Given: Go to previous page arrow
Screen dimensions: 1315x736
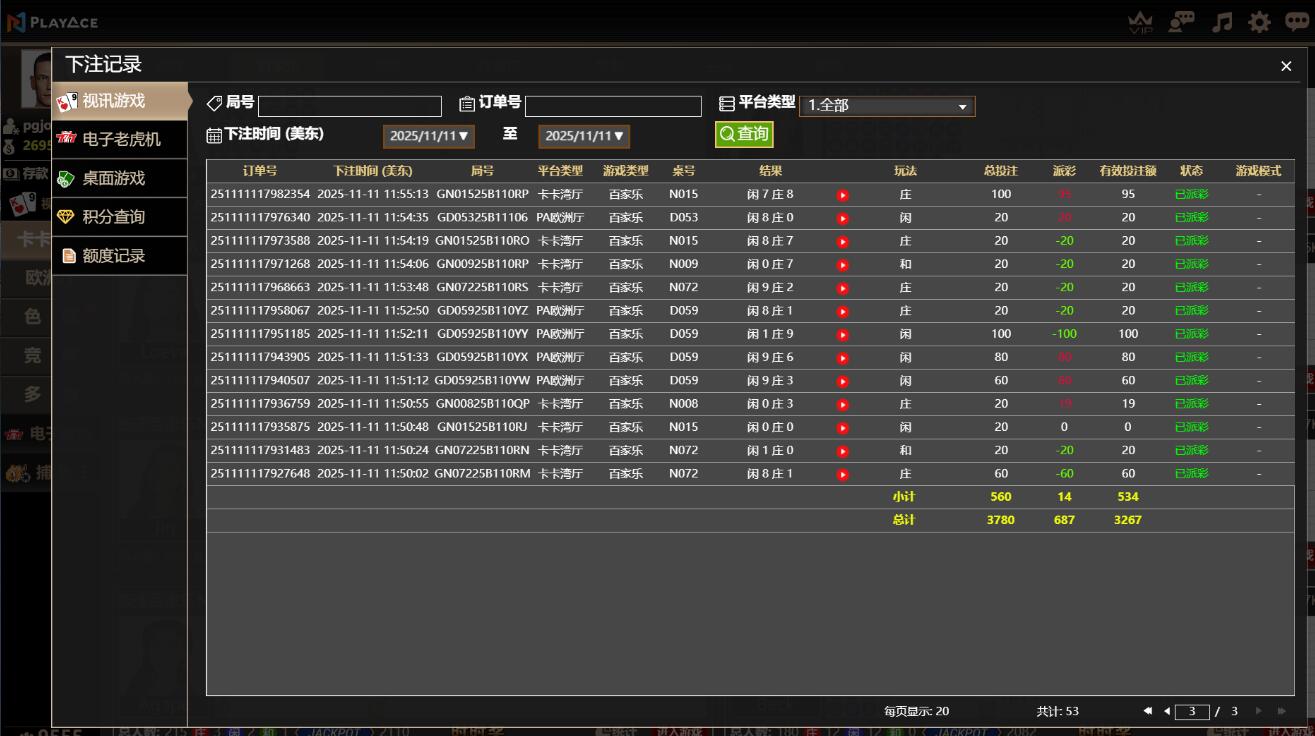Looking at the screenshot, I should 1166,711.
